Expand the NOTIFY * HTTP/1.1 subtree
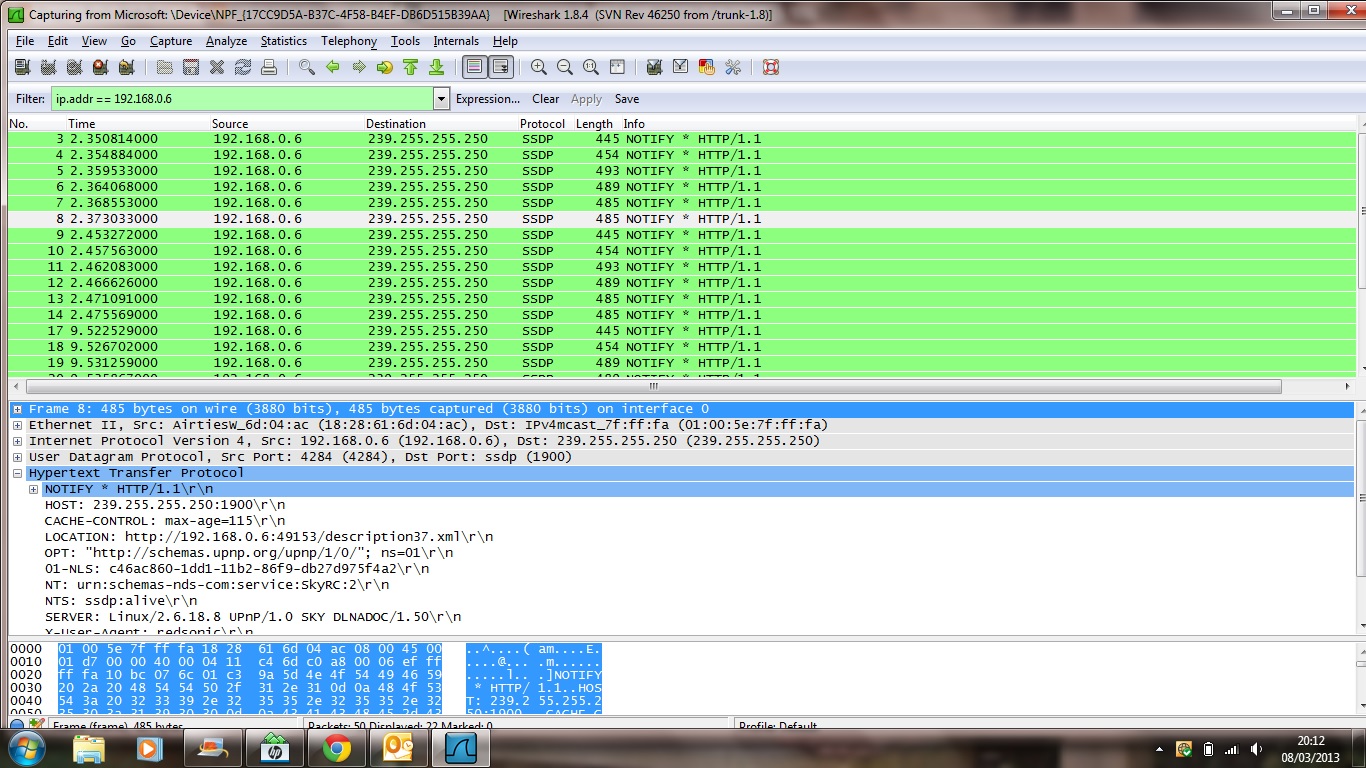1366x768 pixels. tap(33, 489)
